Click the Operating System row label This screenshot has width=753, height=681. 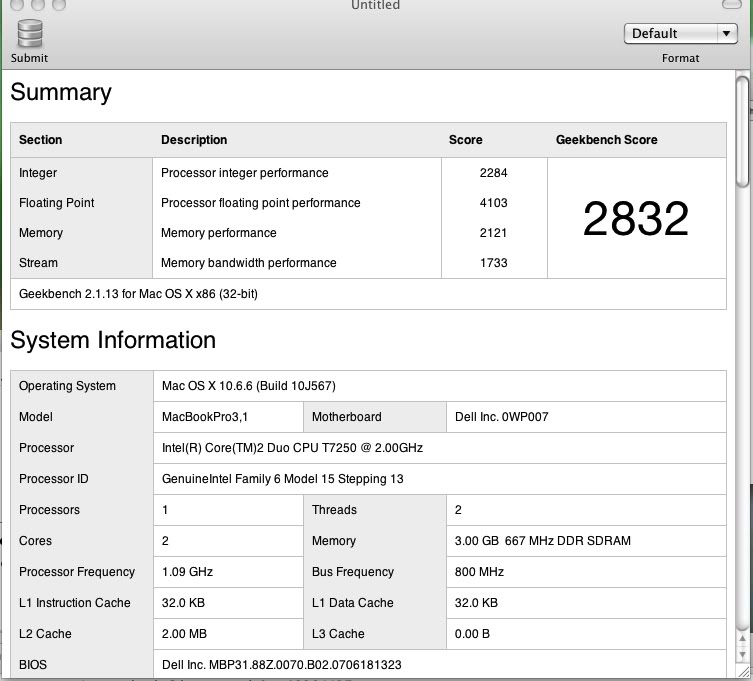pyautogui.click(x=67, y=386)
